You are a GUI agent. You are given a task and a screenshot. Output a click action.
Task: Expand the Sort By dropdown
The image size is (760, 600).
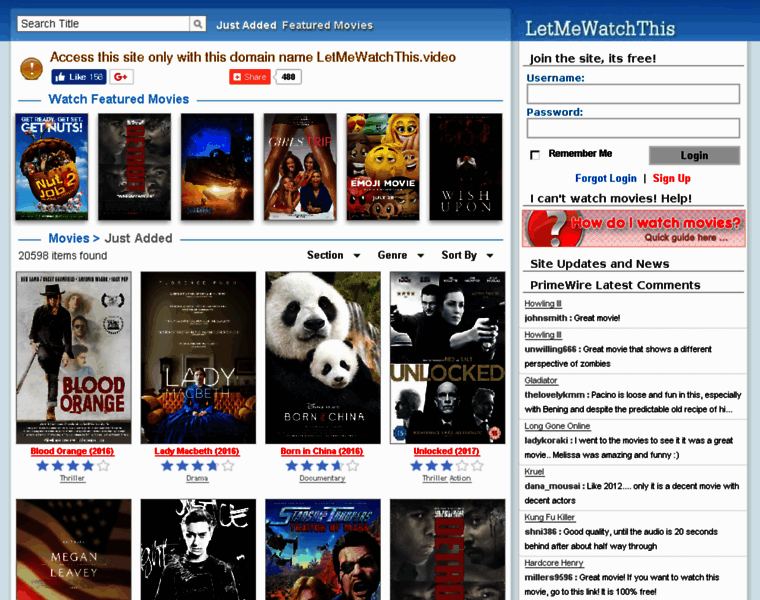pyautogui.click(x=467, y=255)
